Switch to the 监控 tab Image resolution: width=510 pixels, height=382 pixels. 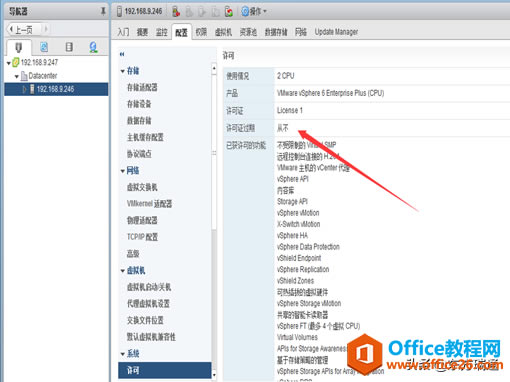click(162, 32)
